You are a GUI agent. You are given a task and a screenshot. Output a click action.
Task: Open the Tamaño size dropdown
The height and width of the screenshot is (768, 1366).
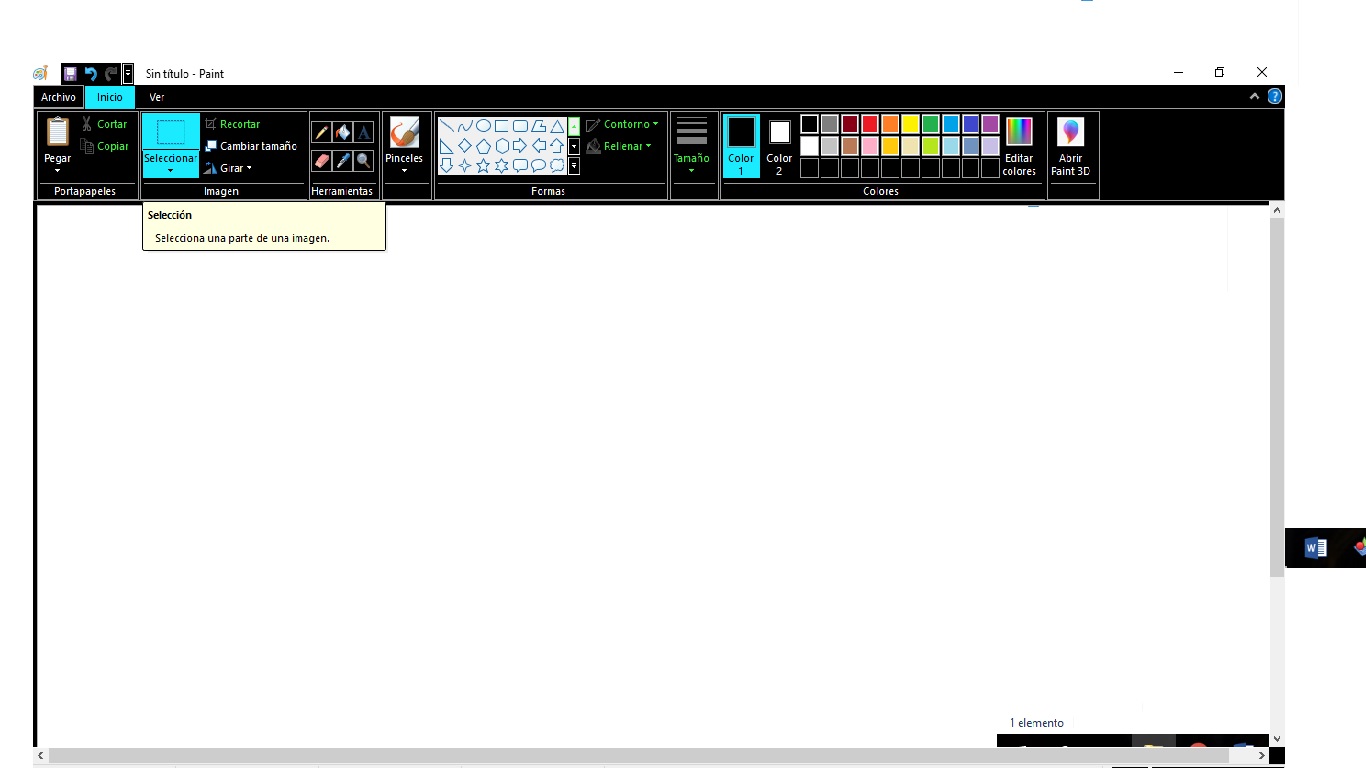691,146
